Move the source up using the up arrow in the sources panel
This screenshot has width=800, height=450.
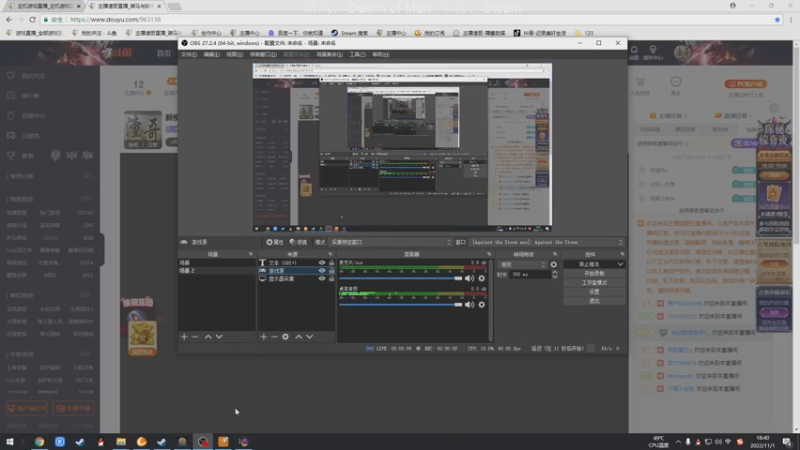tap(298, 337)
